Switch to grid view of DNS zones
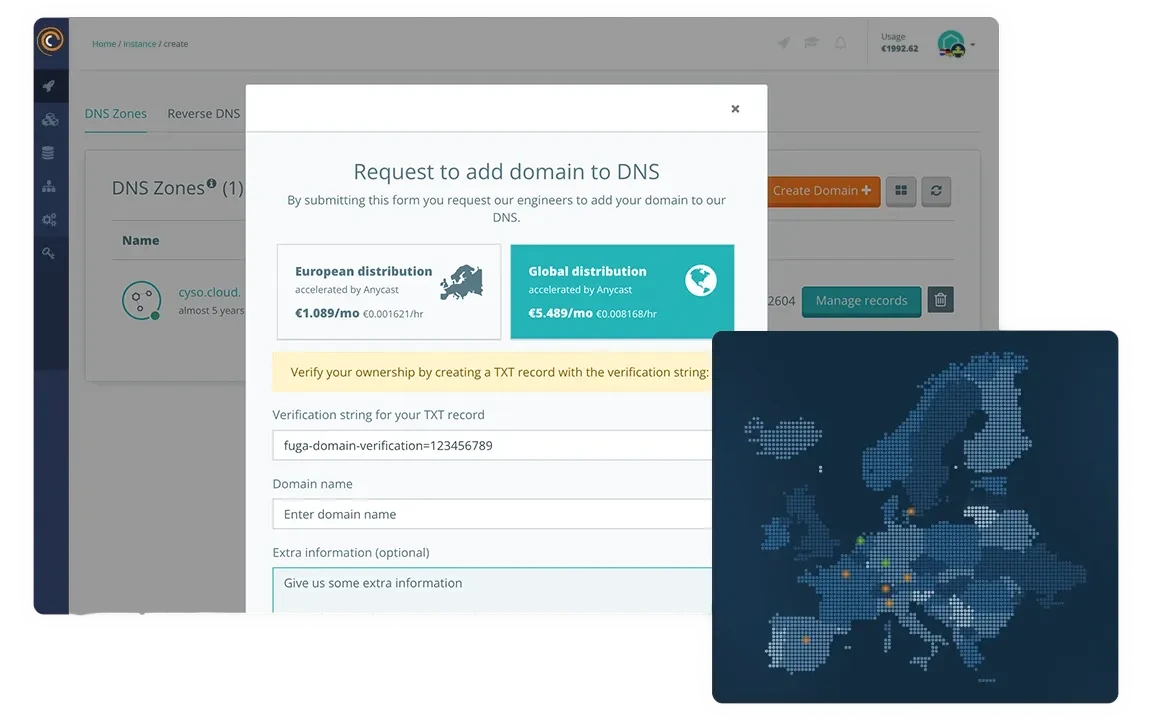The width and height of the screenshot is (1152, 720). coord(900,191)
